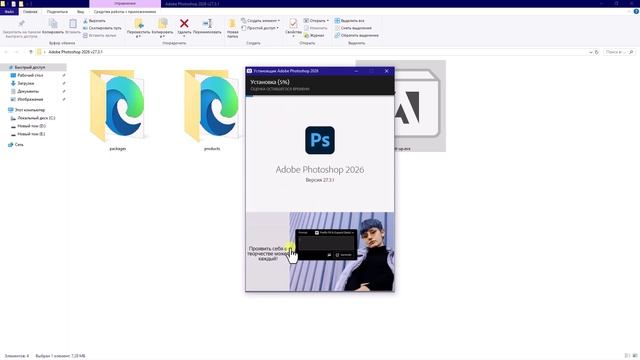Click the Back navigation arrow
Screen dimensions: 640x360
(6, 52)
